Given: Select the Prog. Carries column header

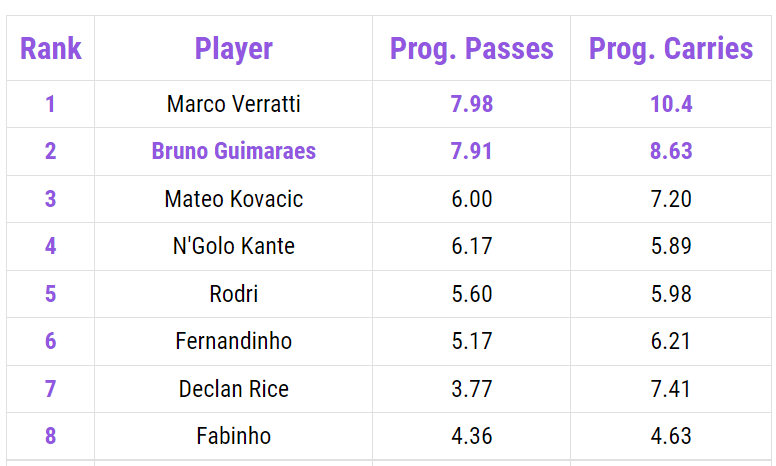Looking at the screenshot, I should 671,48.
